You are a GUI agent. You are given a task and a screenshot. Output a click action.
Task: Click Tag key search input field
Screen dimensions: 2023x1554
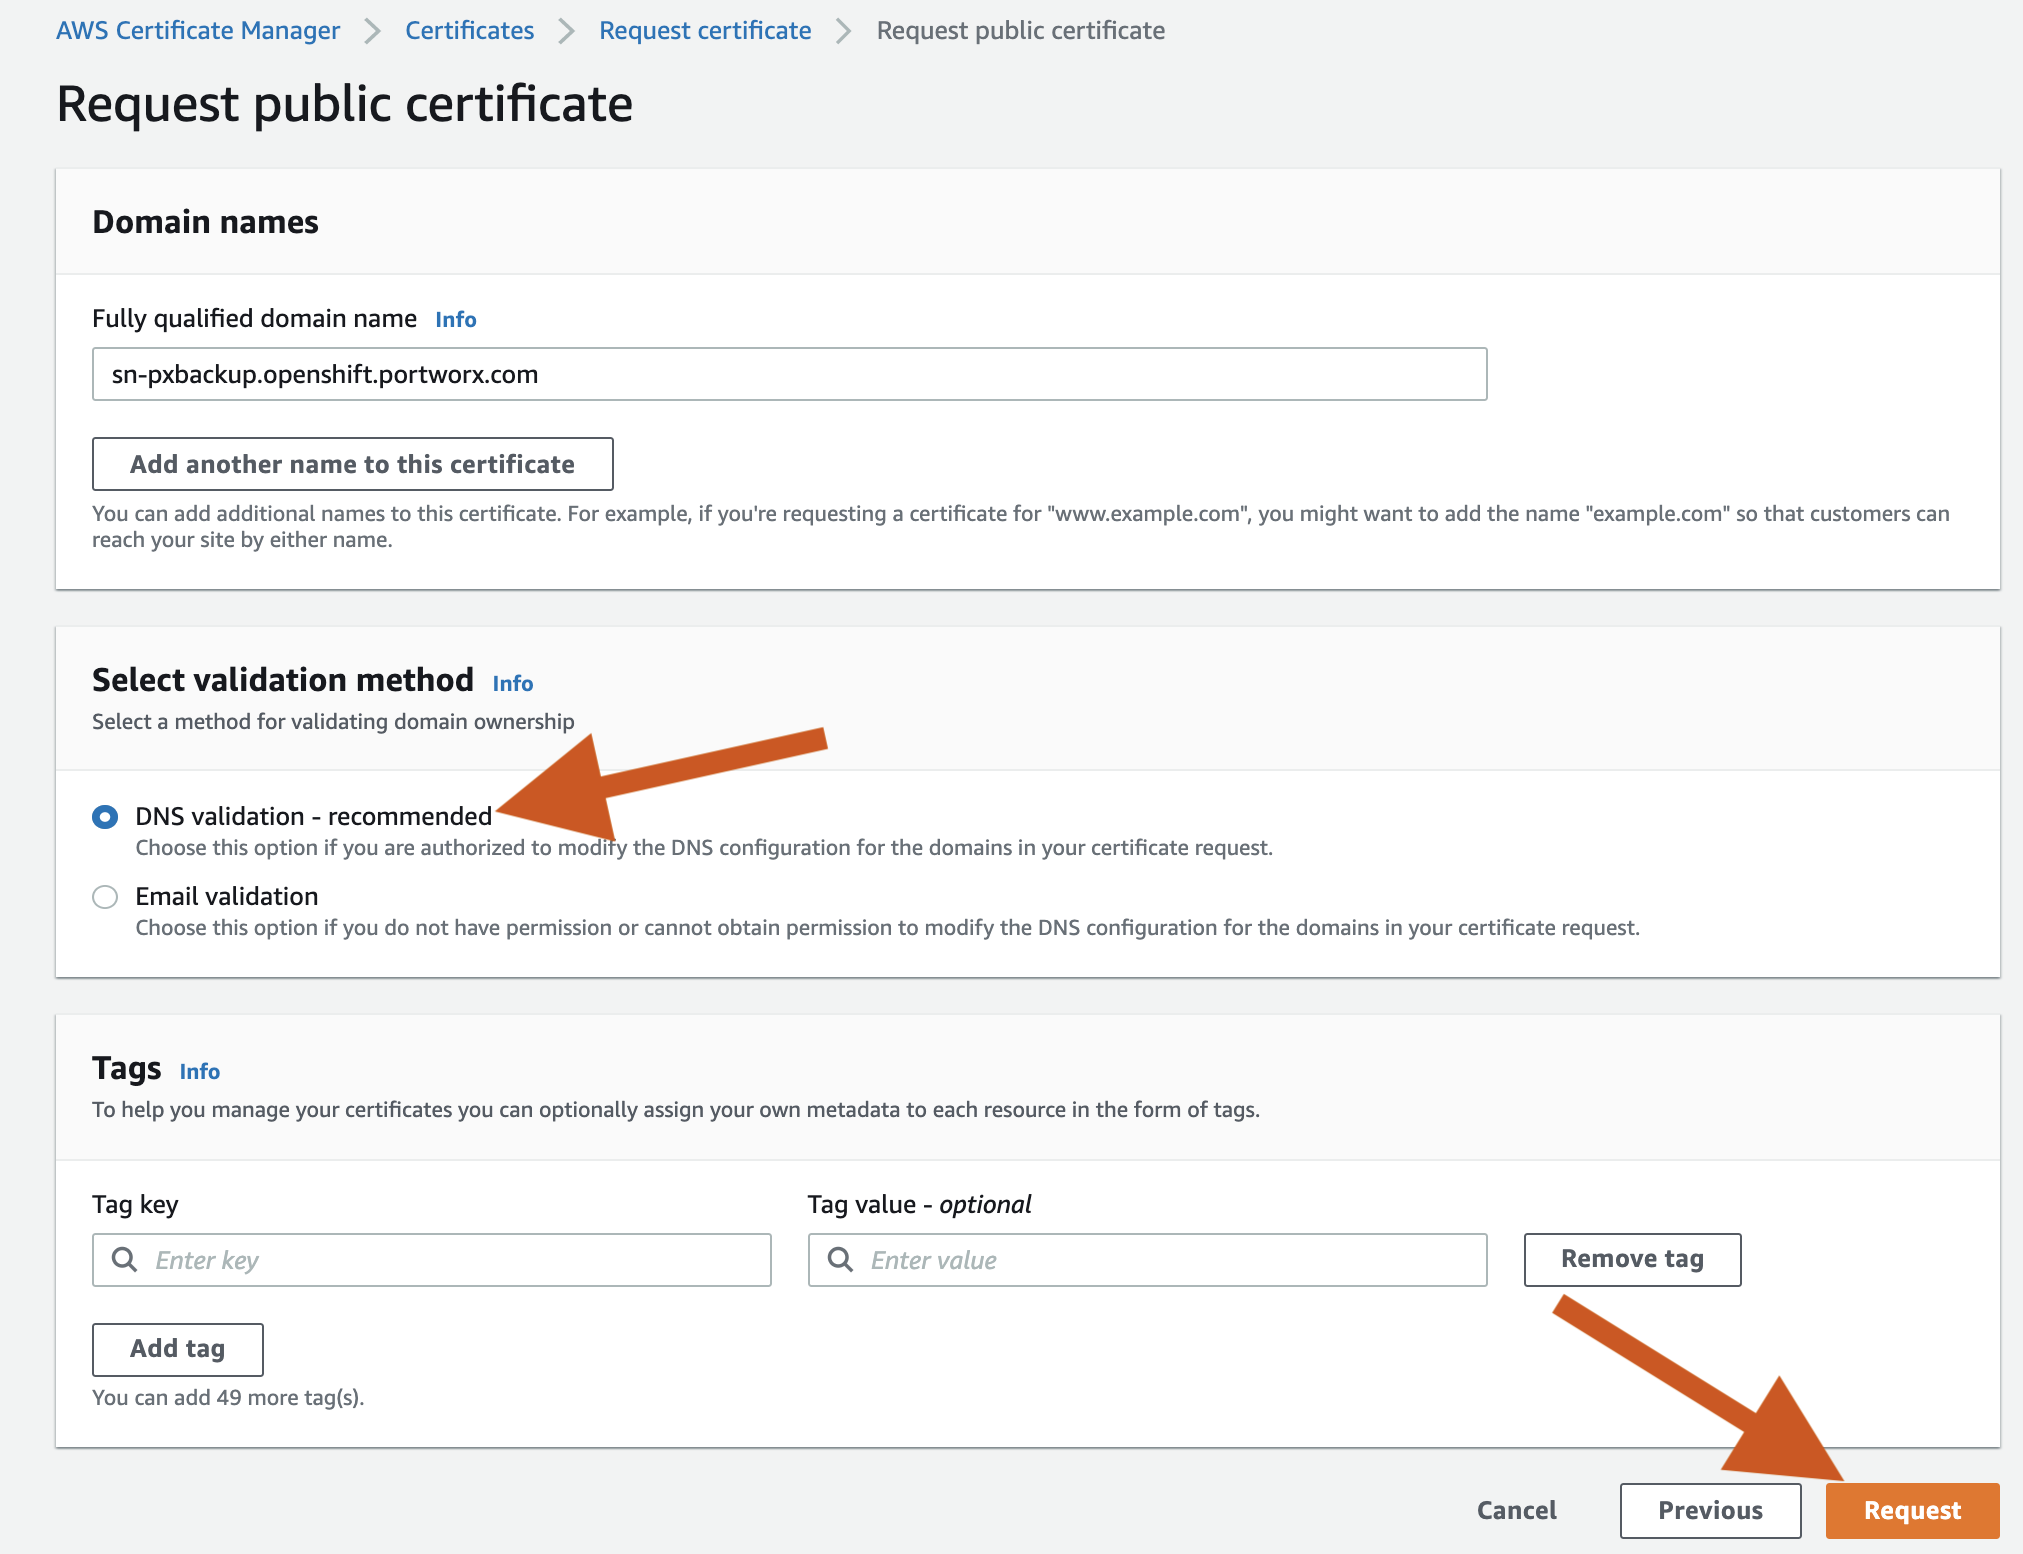434,1259
